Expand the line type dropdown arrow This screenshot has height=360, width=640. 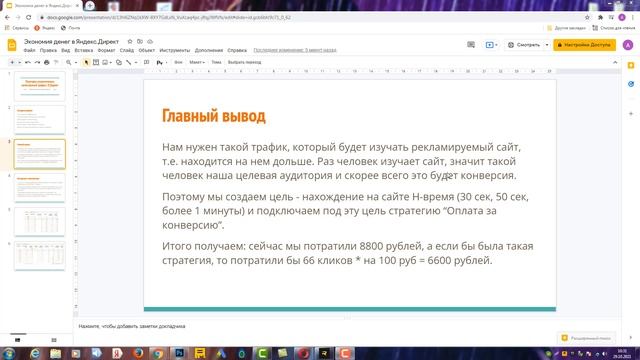coord(136,62)
